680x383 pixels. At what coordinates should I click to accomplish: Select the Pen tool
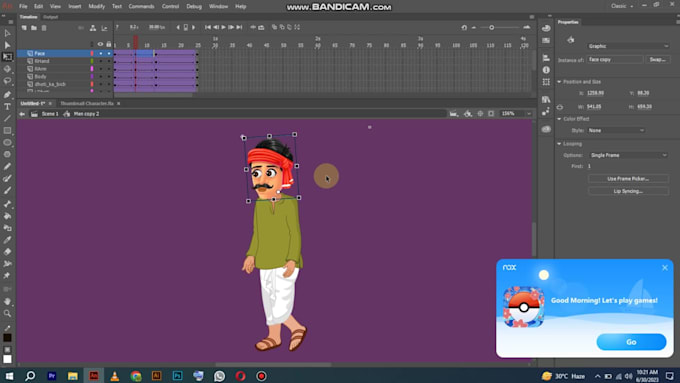point(7,95)
